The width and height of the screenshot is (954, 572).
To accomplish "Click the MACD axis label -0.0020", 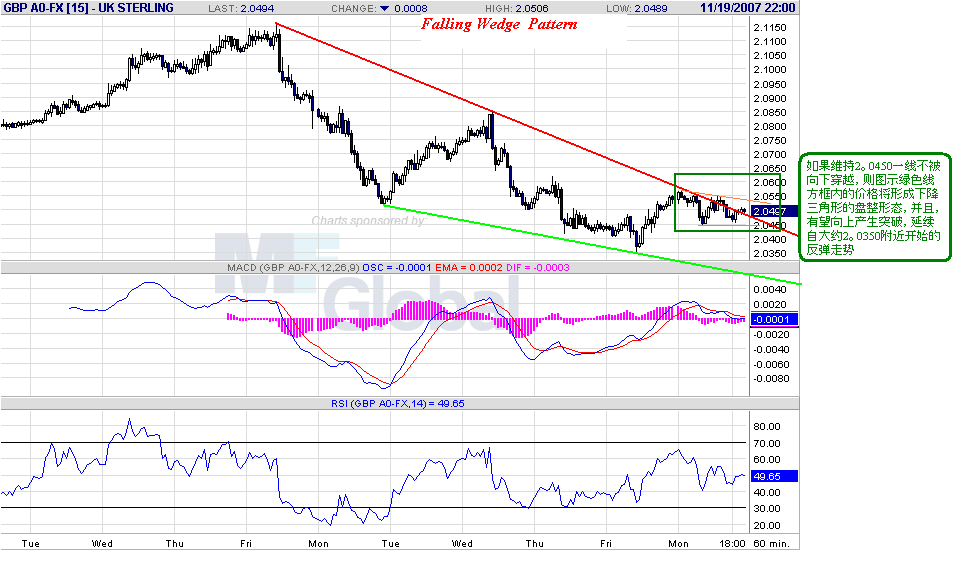I will pos(770,335).
